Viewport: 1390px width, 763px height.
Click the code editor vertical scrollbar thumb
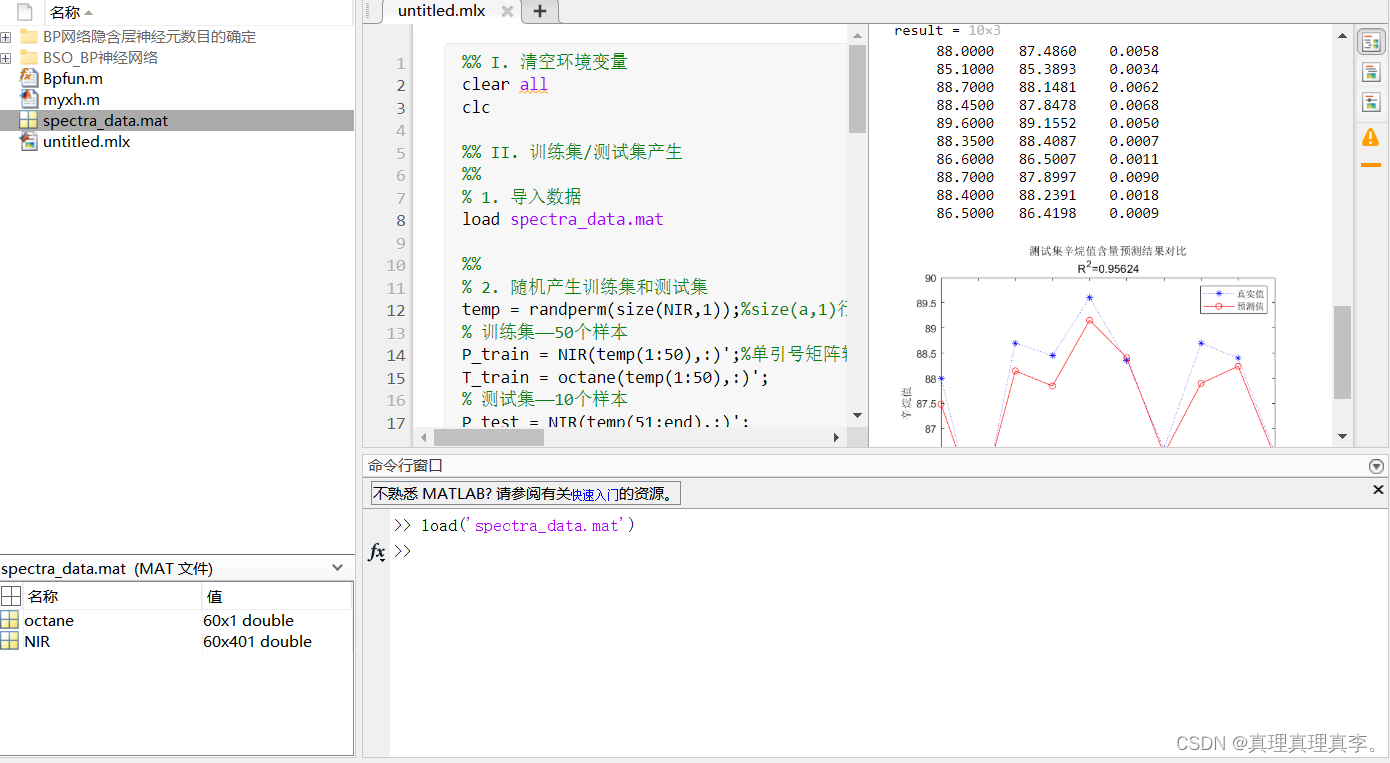point(857,88)
